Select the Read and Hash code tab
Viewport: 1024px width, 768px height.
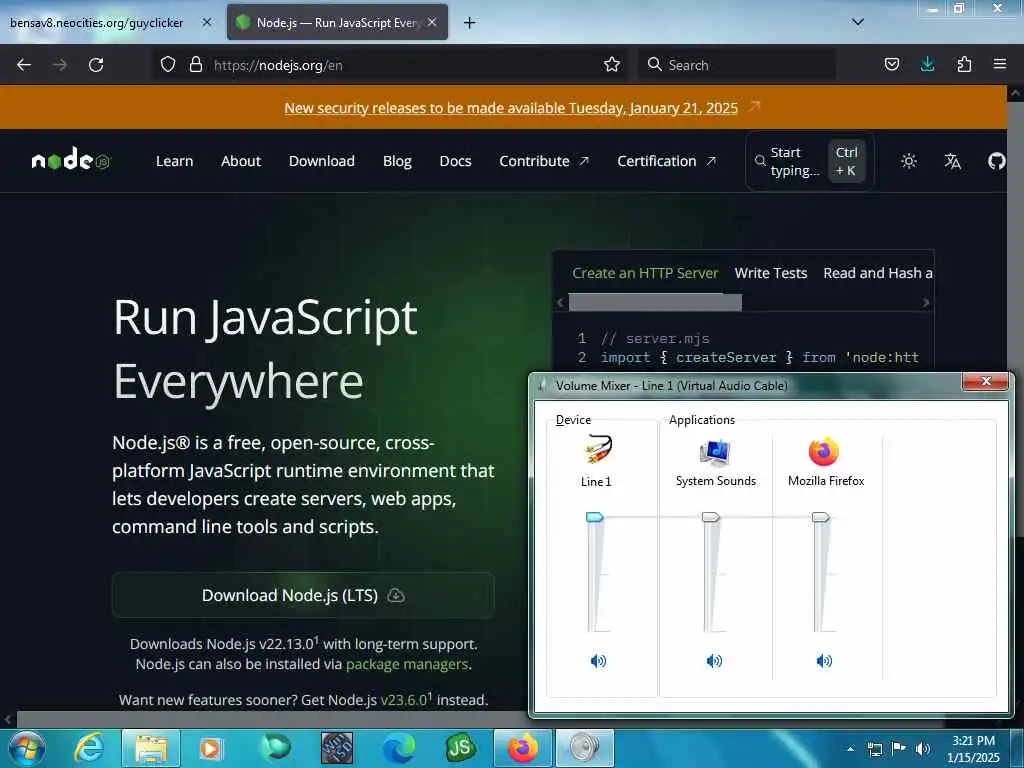pos(877,273)
